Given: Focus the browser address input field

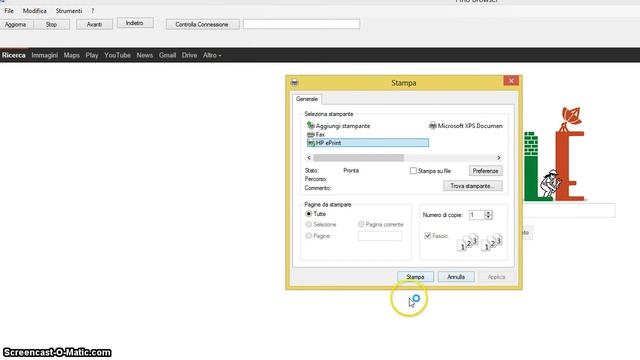Looking at the screenshot, I should coord(301,24).
